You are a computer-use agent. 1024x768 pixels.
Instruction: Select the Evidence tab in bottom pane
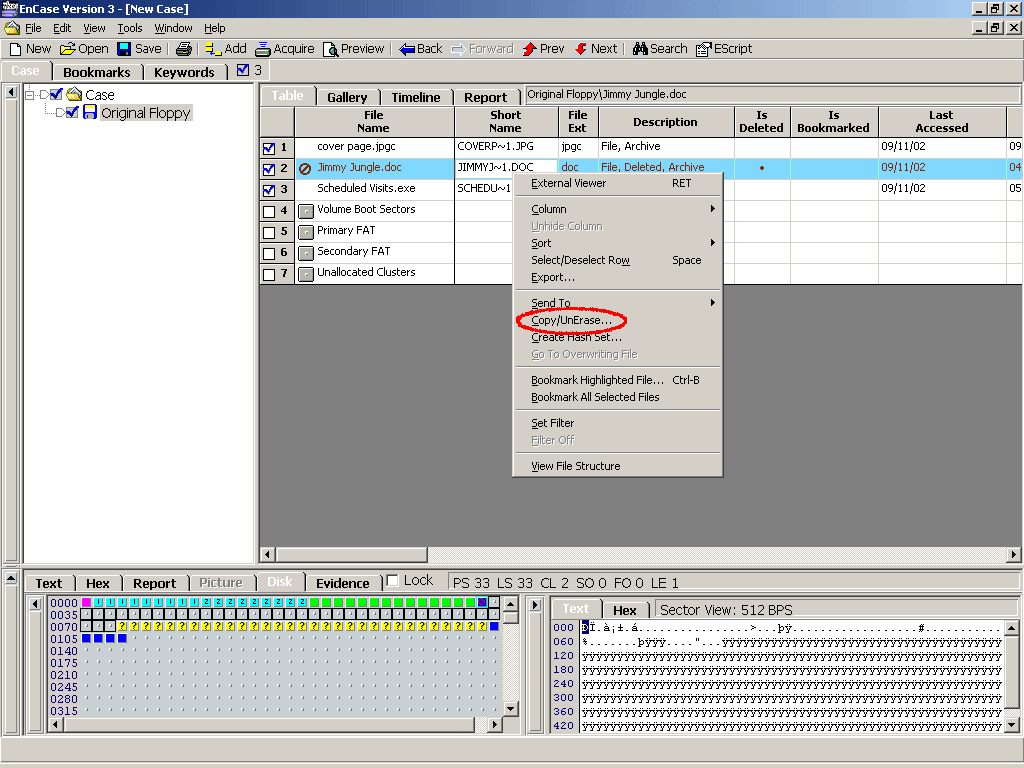click(x=342, y=583)
